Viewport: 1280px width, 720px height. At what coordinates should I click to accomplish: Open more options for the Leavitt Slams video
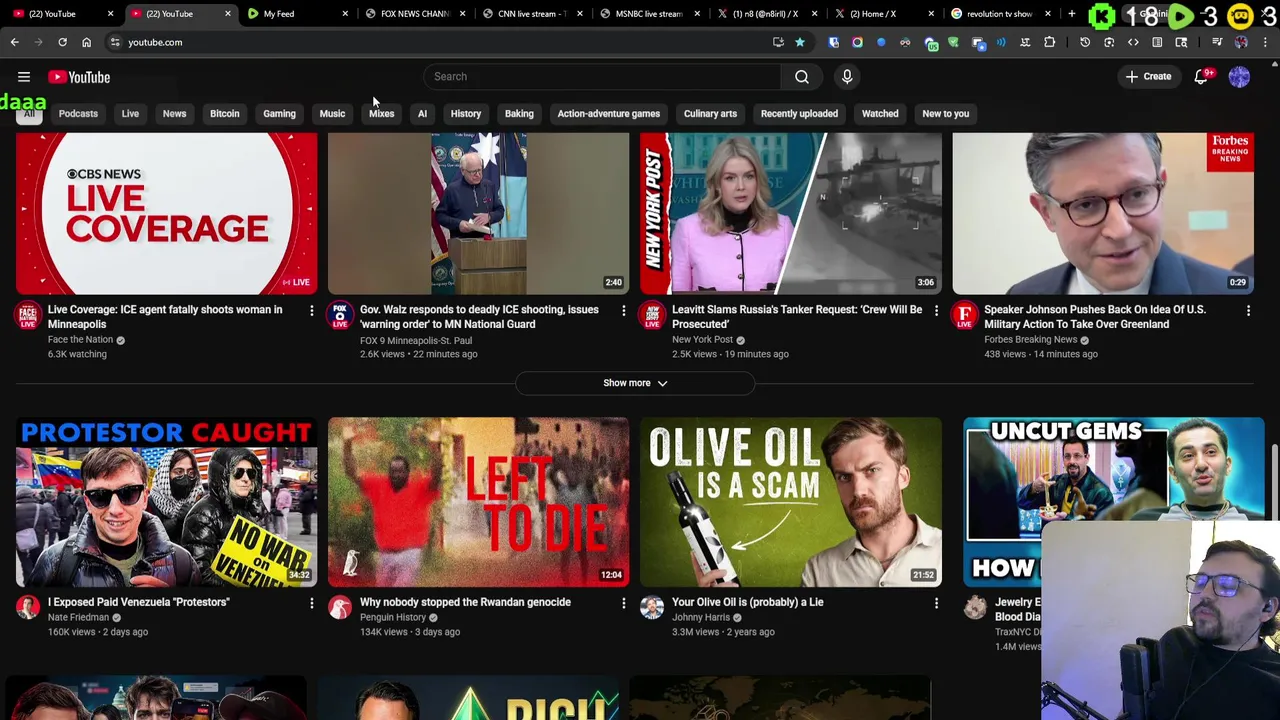(936, 311)
